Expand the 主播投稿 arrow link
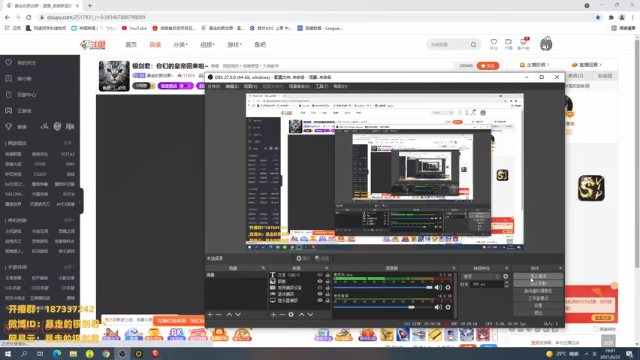640x360 pixels. [534, 64]
